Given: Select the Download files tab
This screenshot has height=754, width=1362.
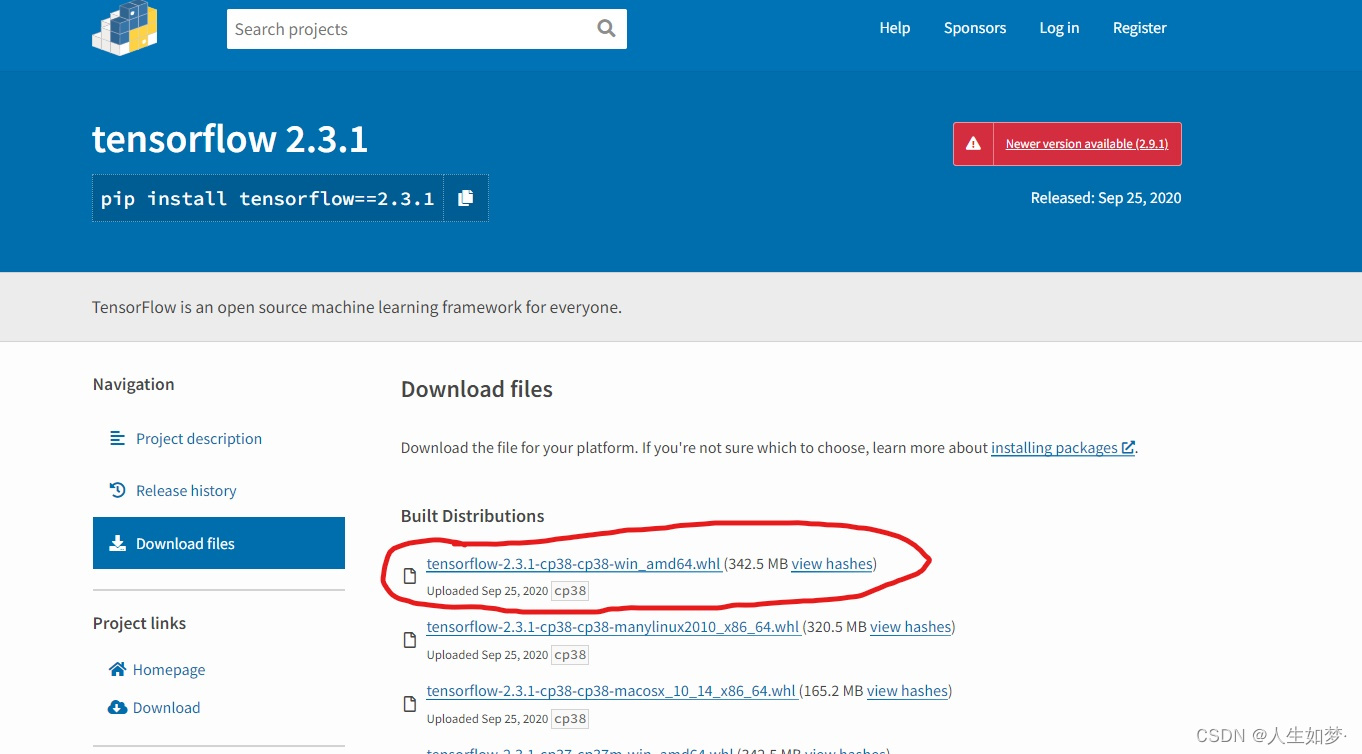Looking at the screenshot, I should tap(219, 543).
